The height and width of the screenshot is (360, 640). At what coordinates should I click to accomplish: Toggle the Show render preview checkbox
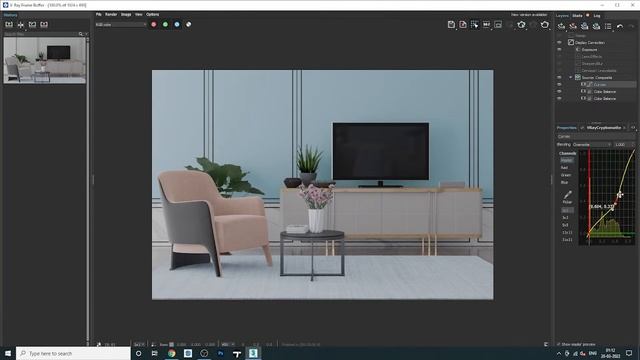(x=559, y=344)
